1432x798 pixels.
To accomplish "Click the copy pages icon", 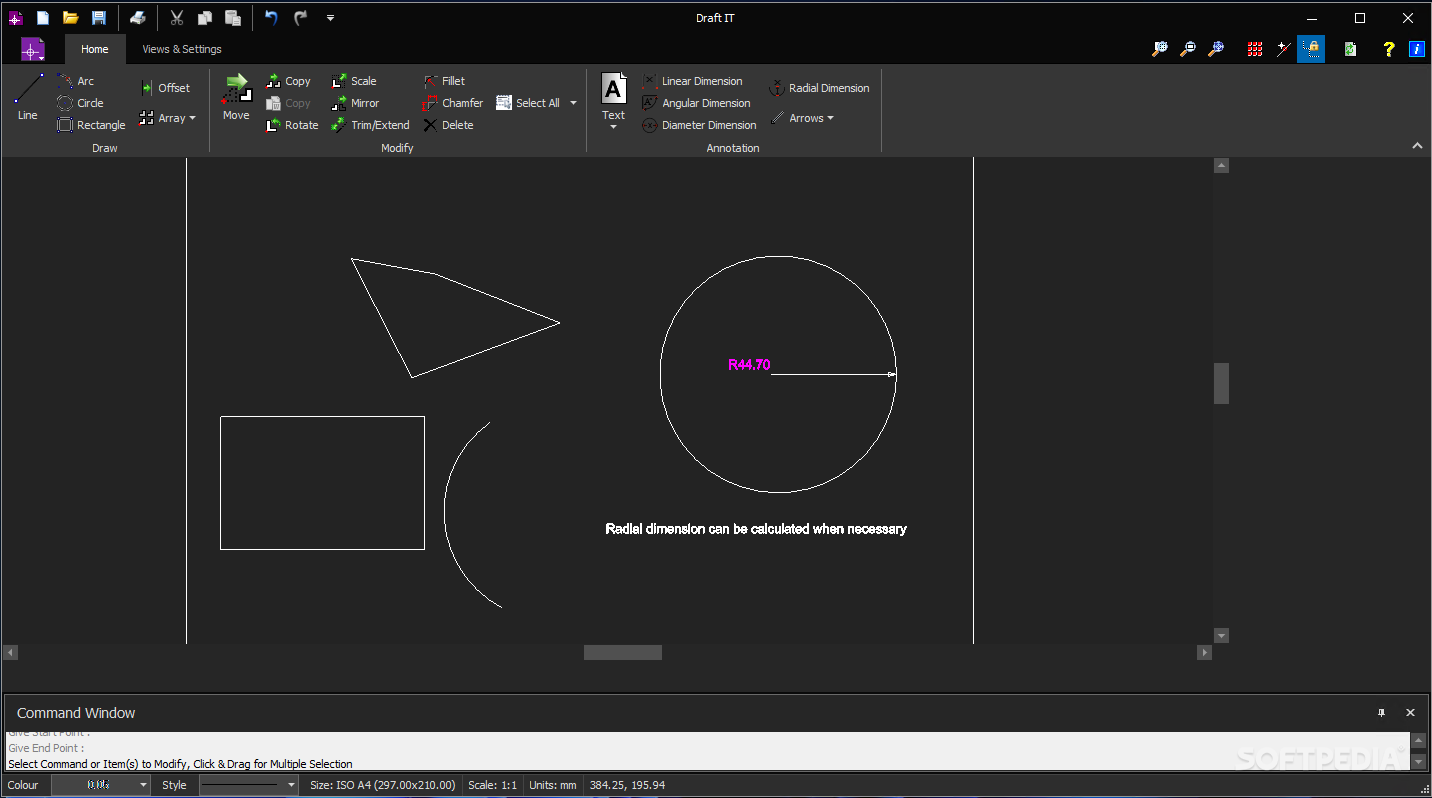I will [x=205, y=18].
